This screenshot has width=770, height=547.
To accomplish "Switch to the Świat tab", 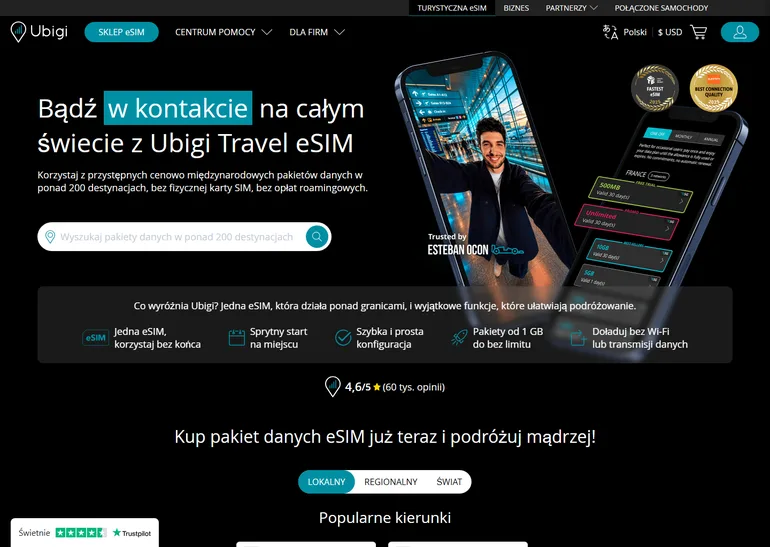I will [x=449, y=482].
